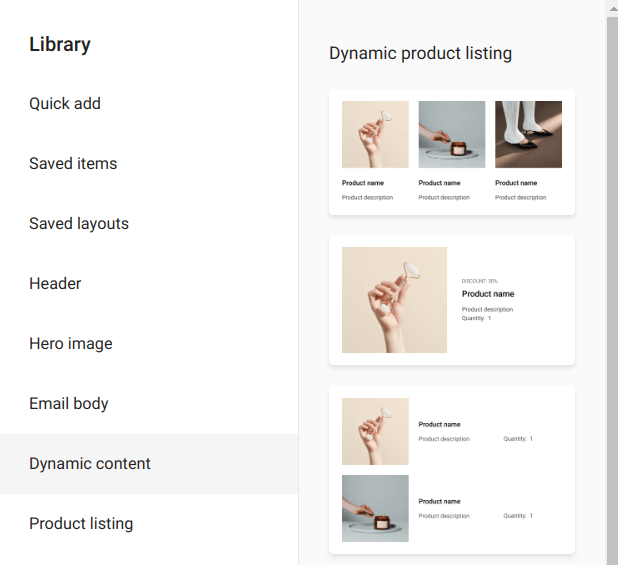Click the jar image in the third layout card

point(375,508)
